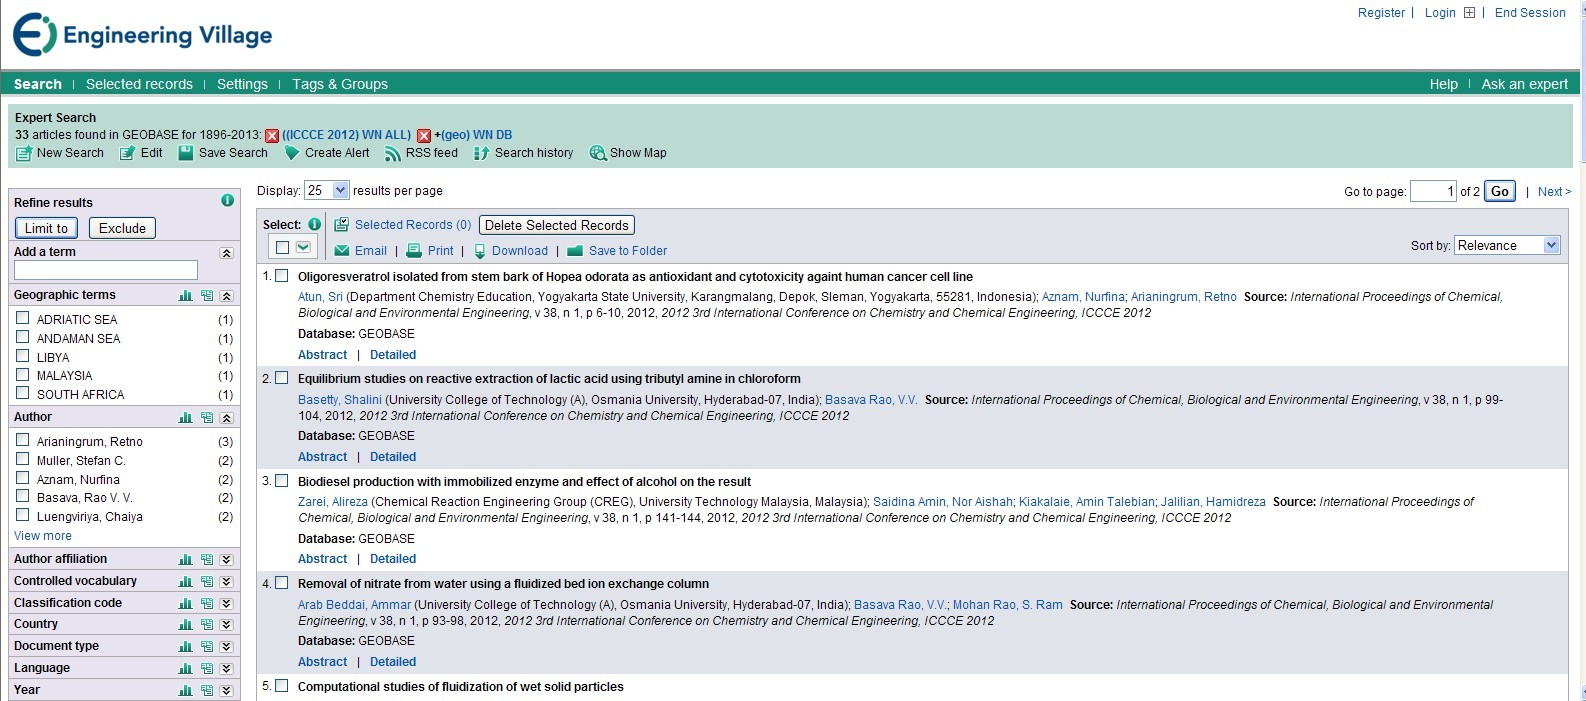This screenshot has width=1586, height=701.
Task: Remove the +(geo) WN DB filter
Action: (x=424, y=135)
